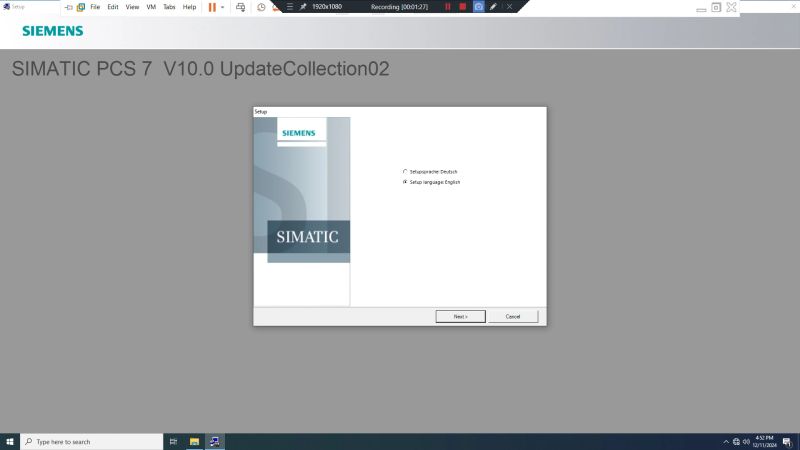This screenshot has width=800, height=450.
Task: Click the blue camera screenshot icon
Action: point(479,7)
